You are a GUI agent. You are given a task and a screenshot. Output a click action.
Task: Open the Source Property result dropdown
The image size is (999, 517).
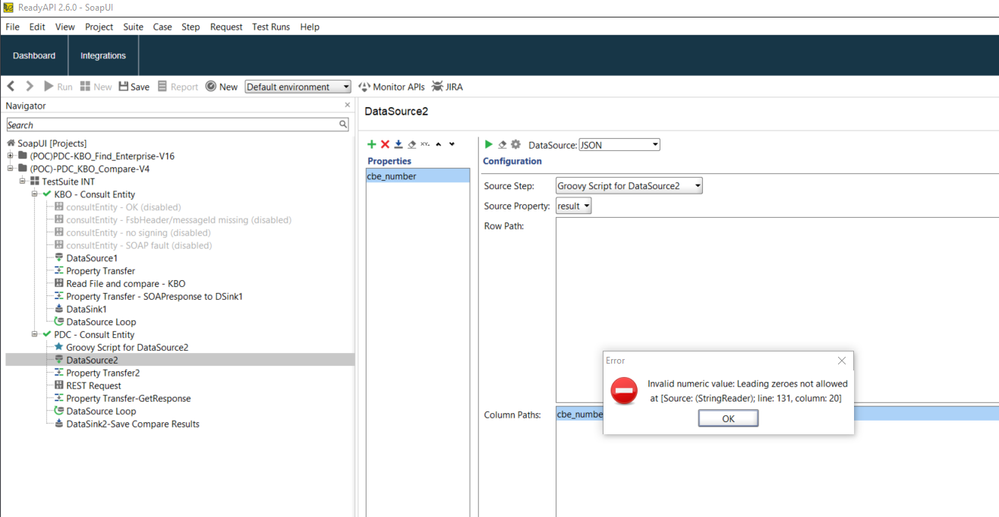click(574, 206)
